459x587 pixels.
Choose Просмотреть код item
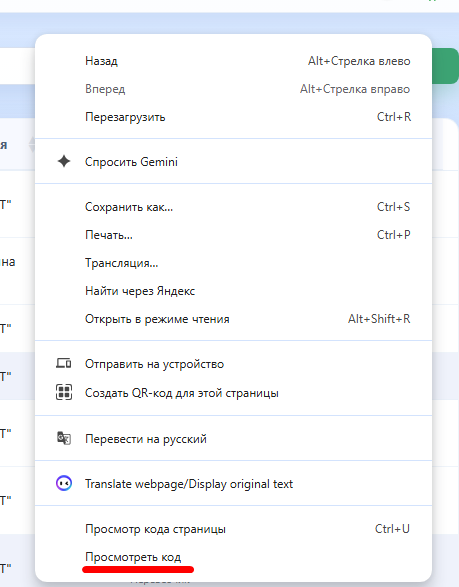coord(233,557)
